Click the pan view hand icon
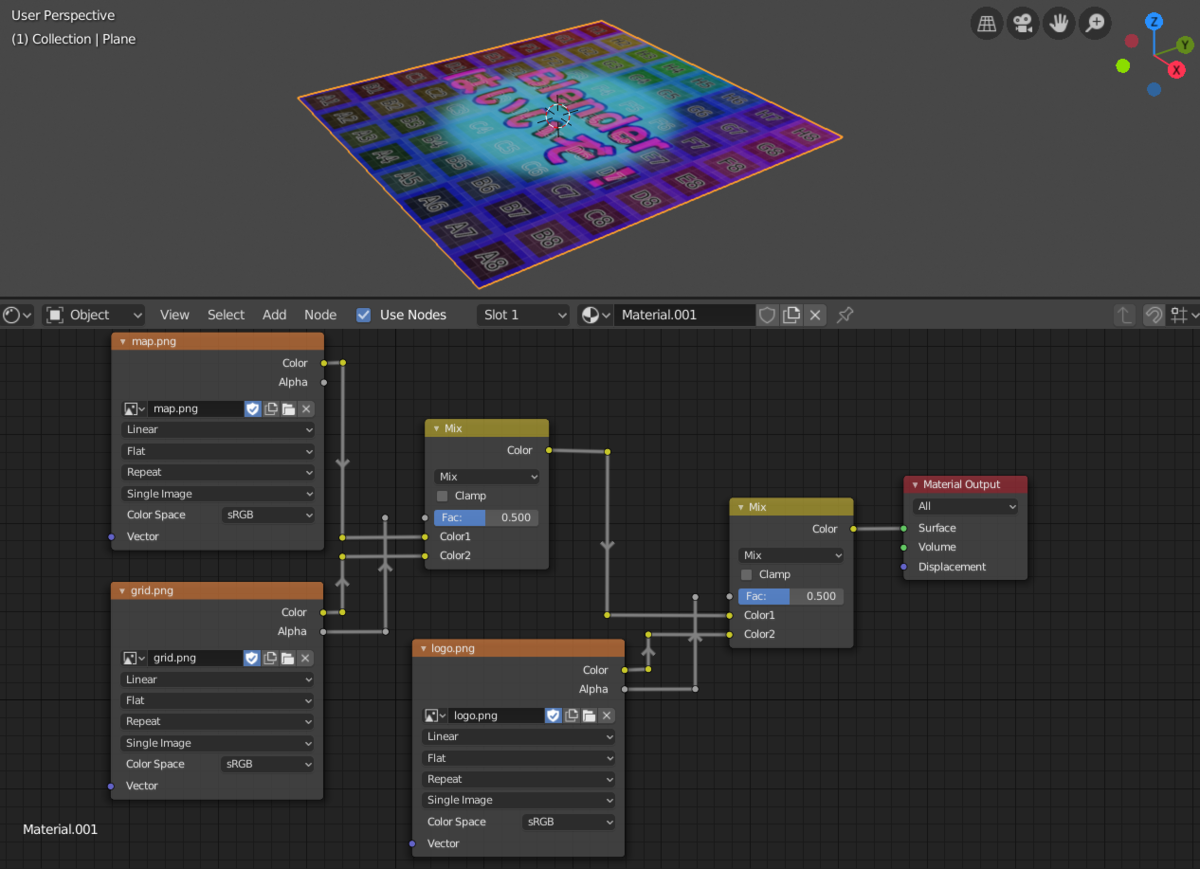Viewport: 1200px width, 869px height. (x=1059, y=23)
